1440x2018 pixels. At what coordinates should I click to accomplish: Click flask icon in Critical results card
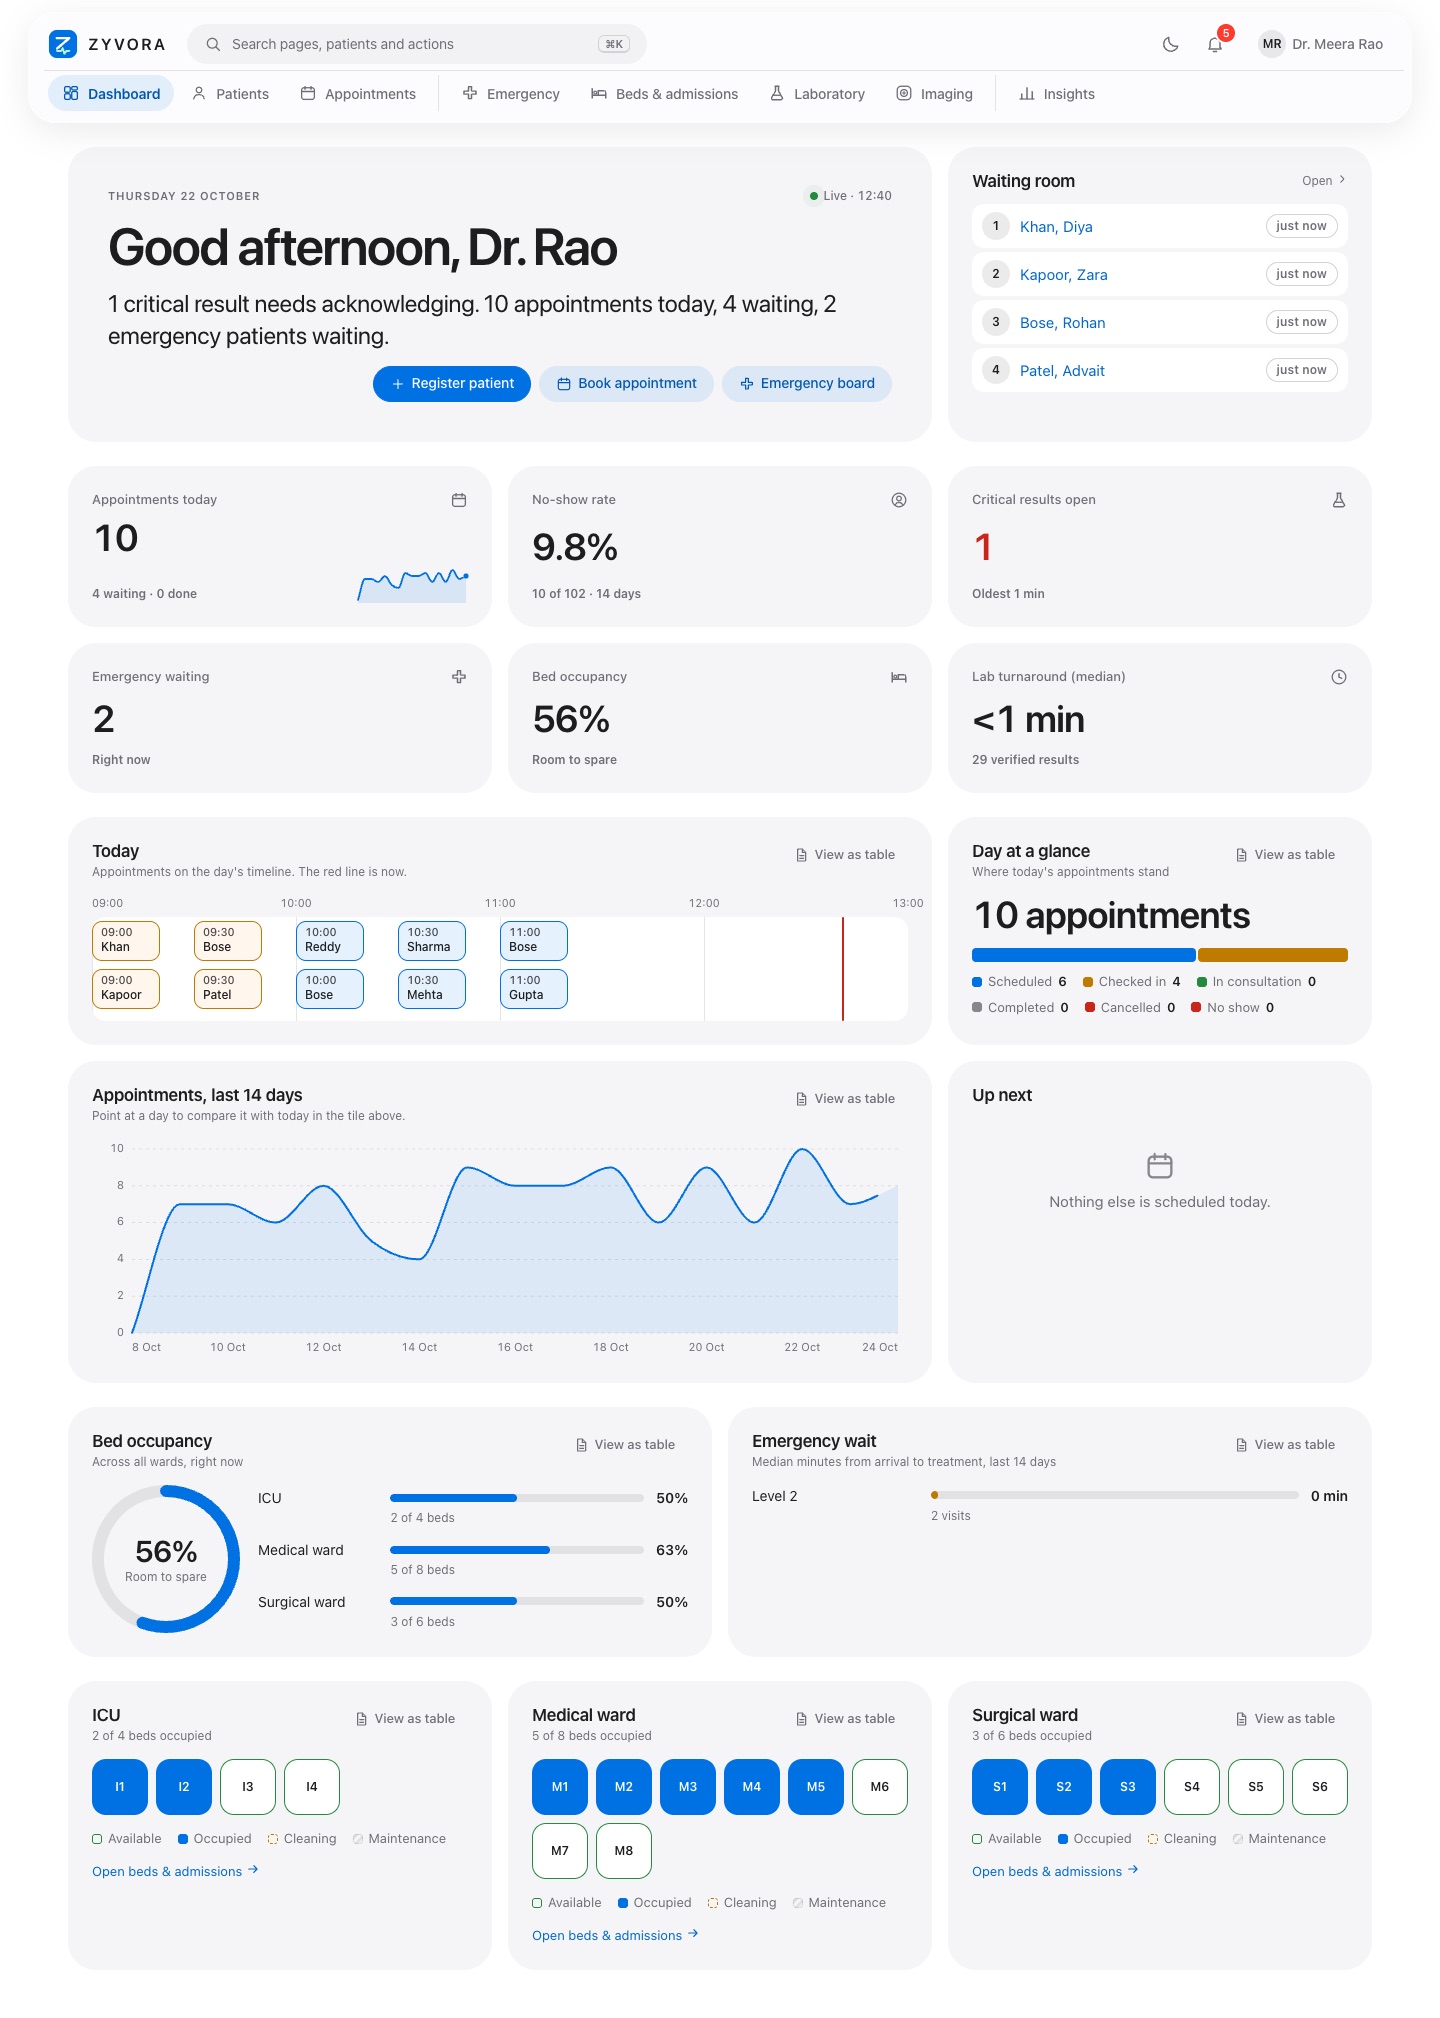tap(1339, 500)
